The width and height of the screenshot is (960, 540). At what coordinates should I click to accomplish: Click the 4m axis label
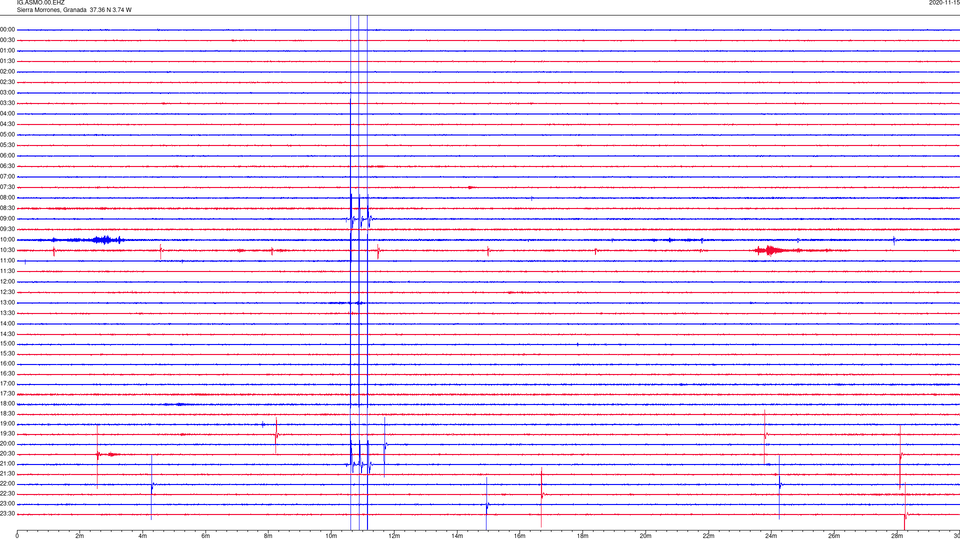point(143,536)
